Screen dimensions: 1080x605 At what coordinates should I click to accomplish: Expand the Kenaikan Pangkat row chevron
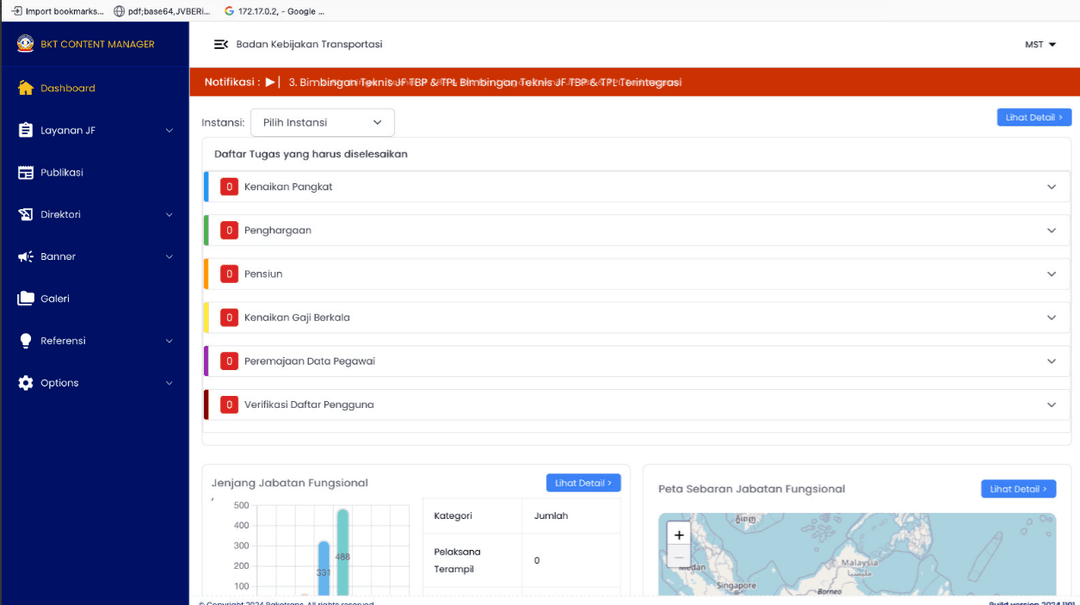click(x=1051, y=187)
